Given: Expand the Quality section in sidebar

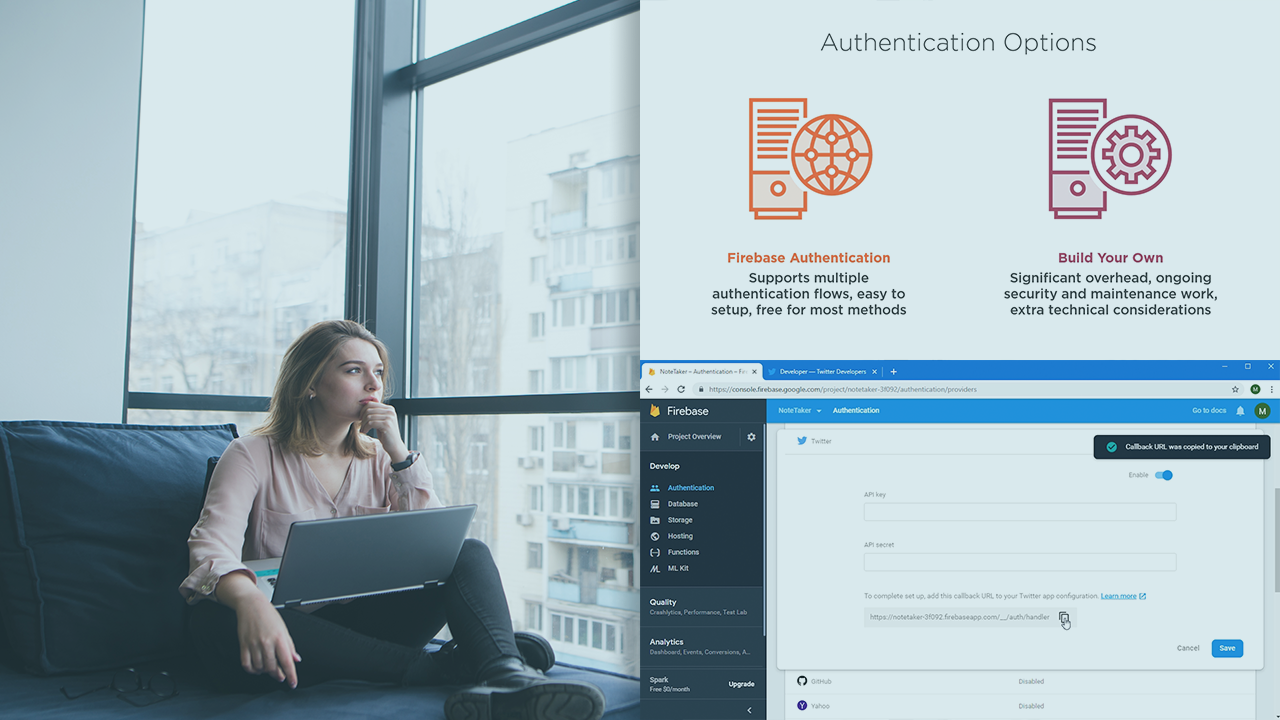Looking at the screenshot, I should click(701, 607).
